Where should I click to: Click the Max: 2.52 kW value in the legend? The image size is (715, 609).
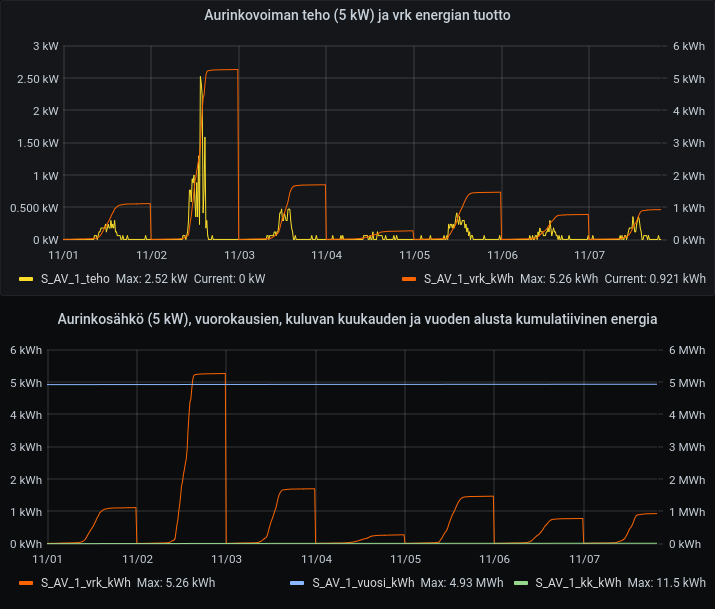(152, 278)
